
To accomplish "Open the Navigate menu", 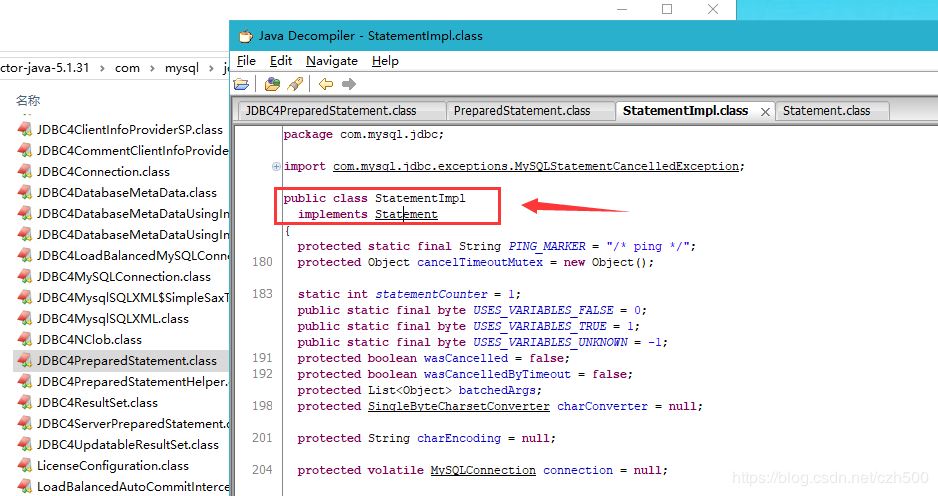I will 331,60.
